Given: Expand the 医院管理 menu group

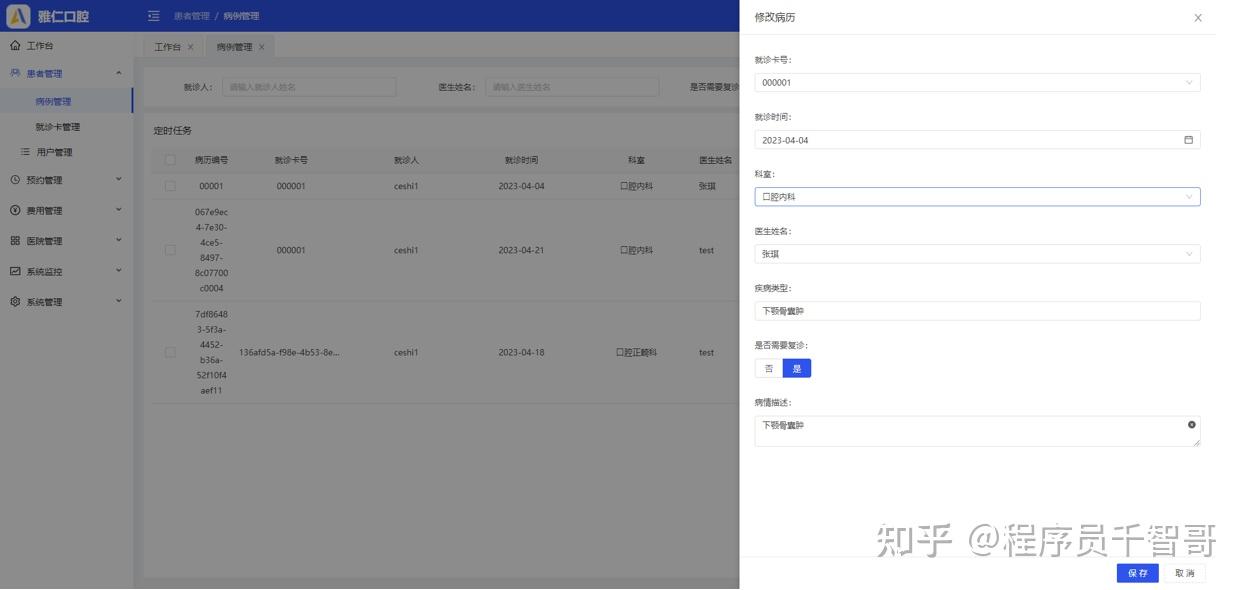Looking at the screenshot, I should (119, 241).
